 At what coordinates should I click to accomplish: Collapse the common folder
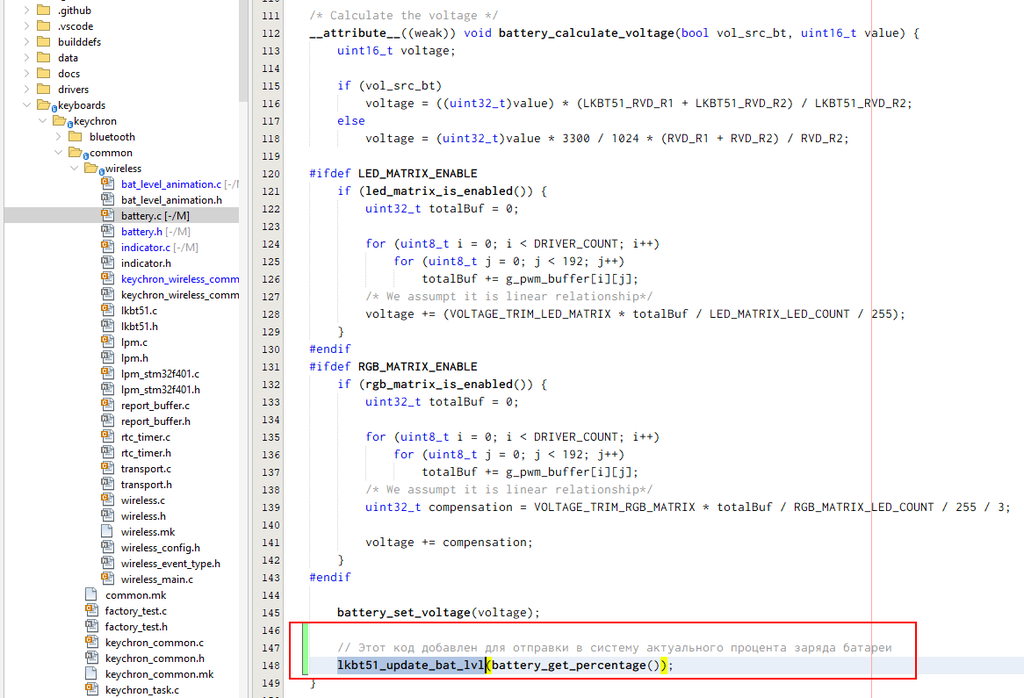pos(58,153)
